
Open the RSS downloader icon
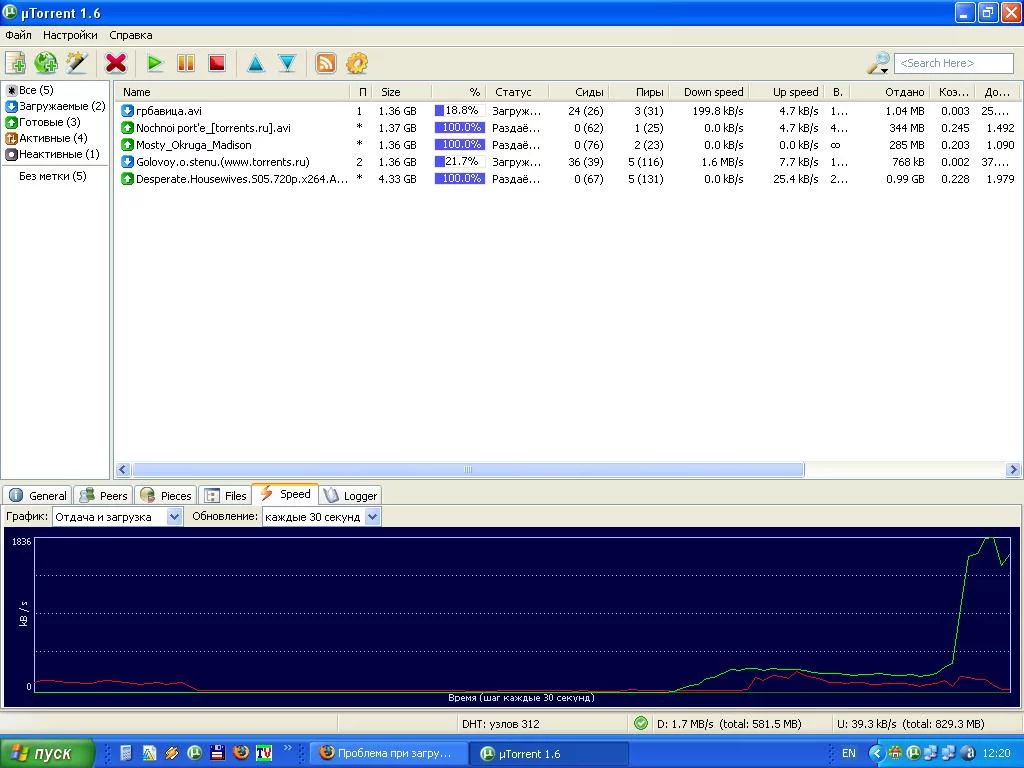tap(326, 63)
